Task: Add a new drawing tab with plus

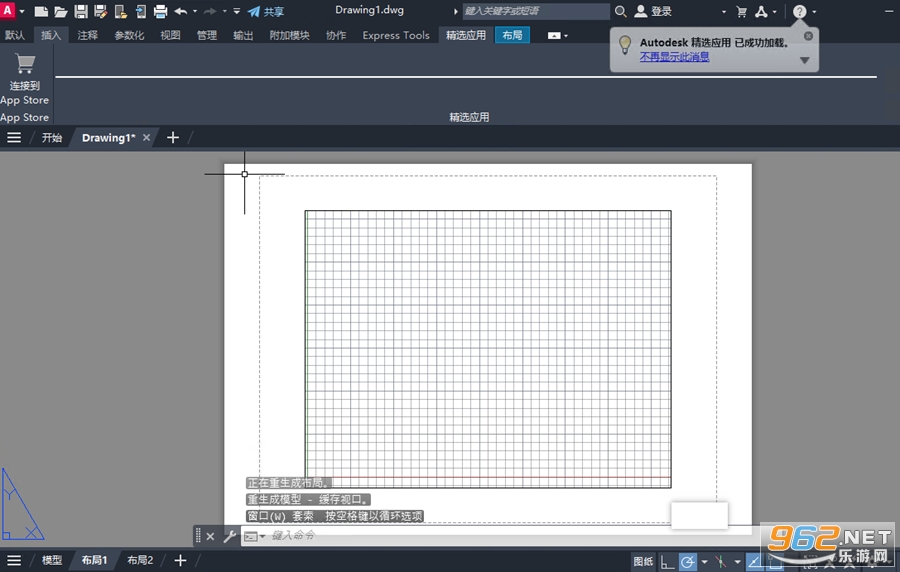Action: point(173,138)
